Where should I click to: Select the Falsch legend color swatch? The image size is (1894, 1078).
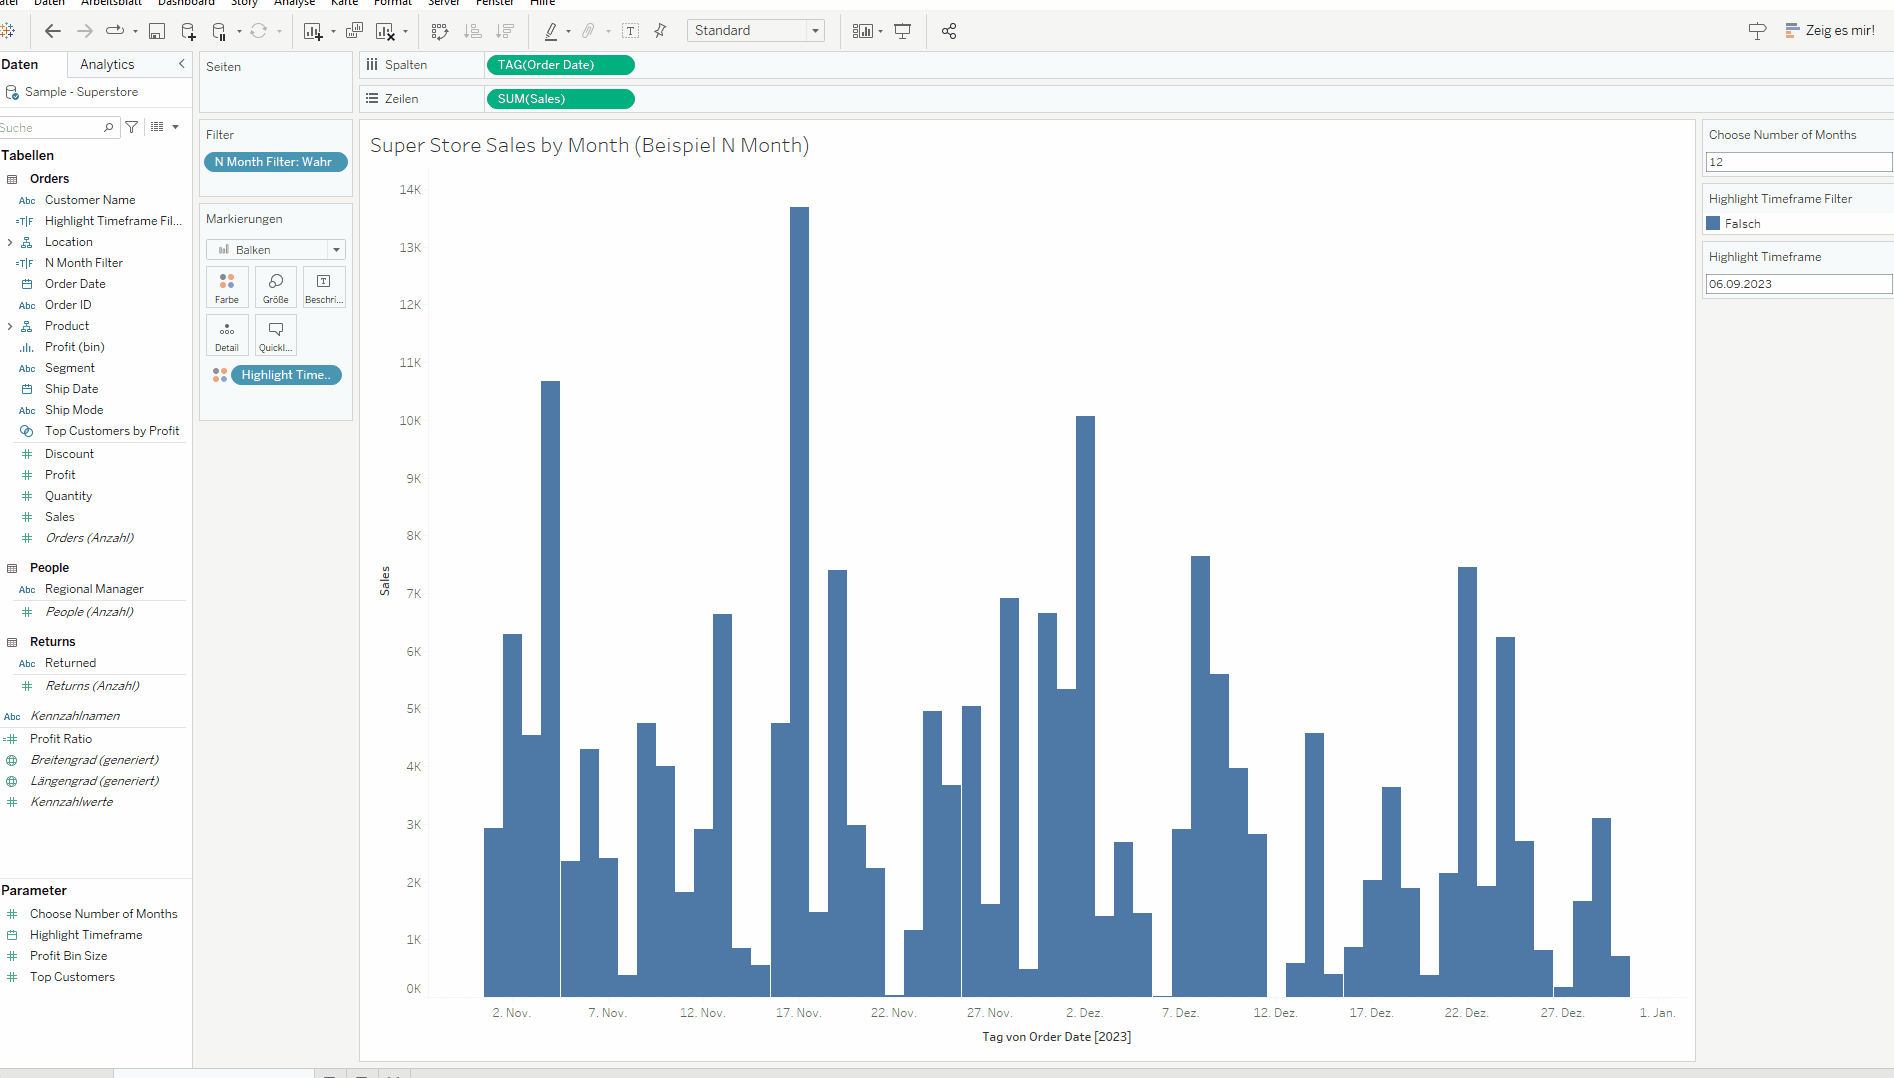coord(1713,223)
